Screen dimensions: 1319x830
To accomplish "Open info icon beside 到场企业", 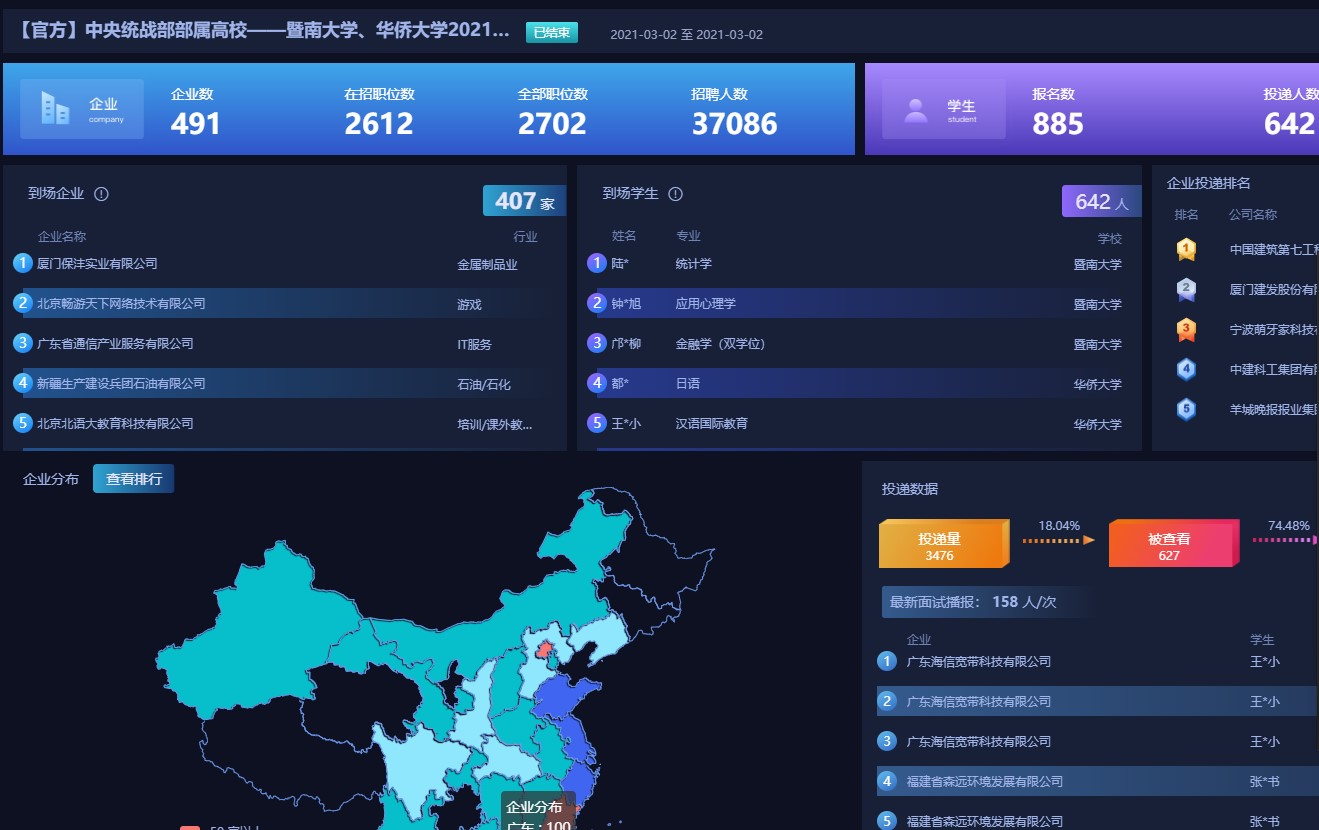I will pos(101,194).
